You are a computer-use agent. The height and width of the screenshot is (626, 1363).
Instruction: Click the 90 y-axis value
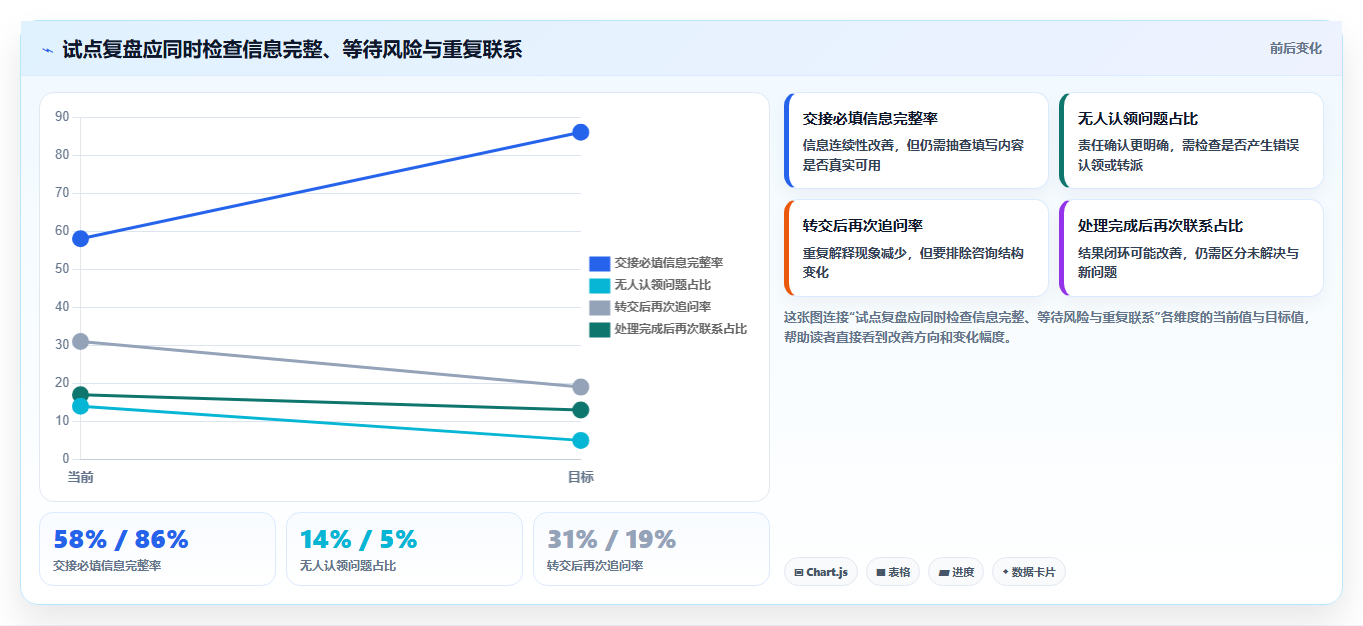[62, 117]
